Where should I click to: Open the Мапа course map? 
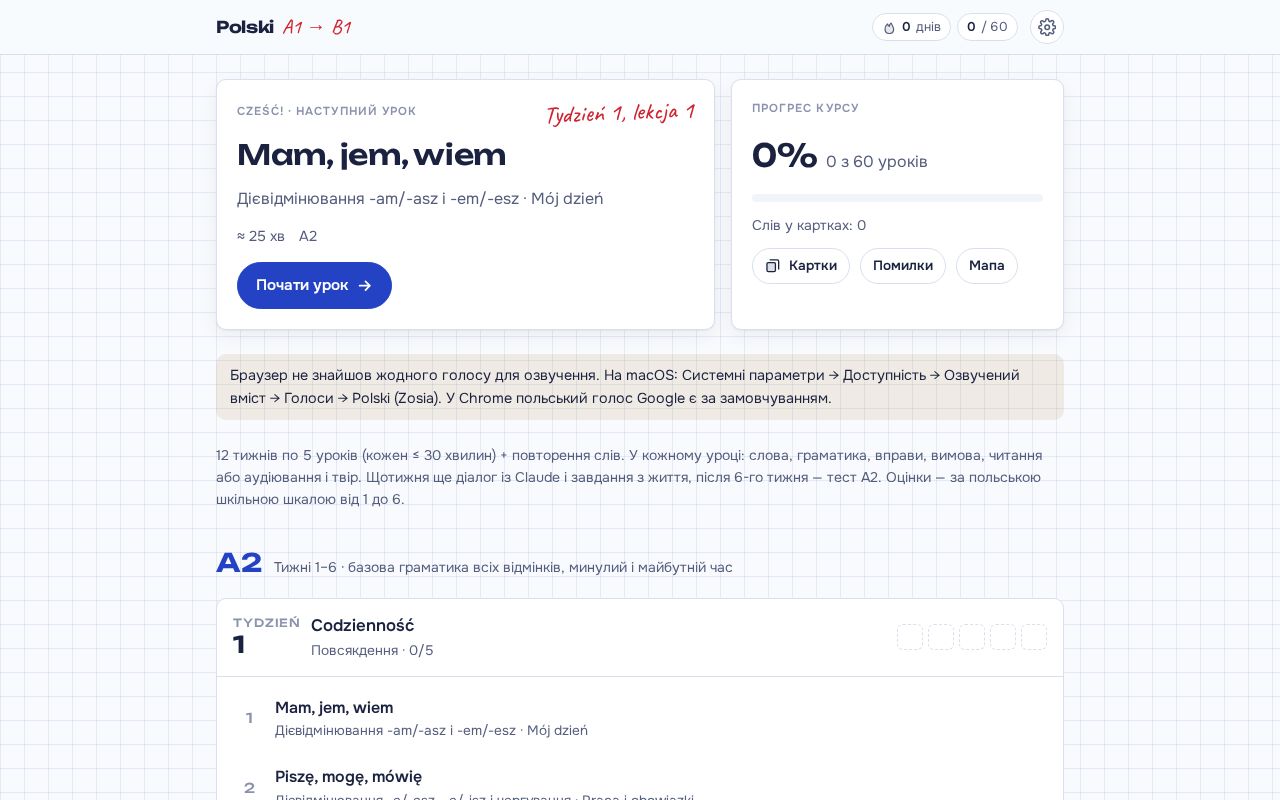[x=987, y=266]
